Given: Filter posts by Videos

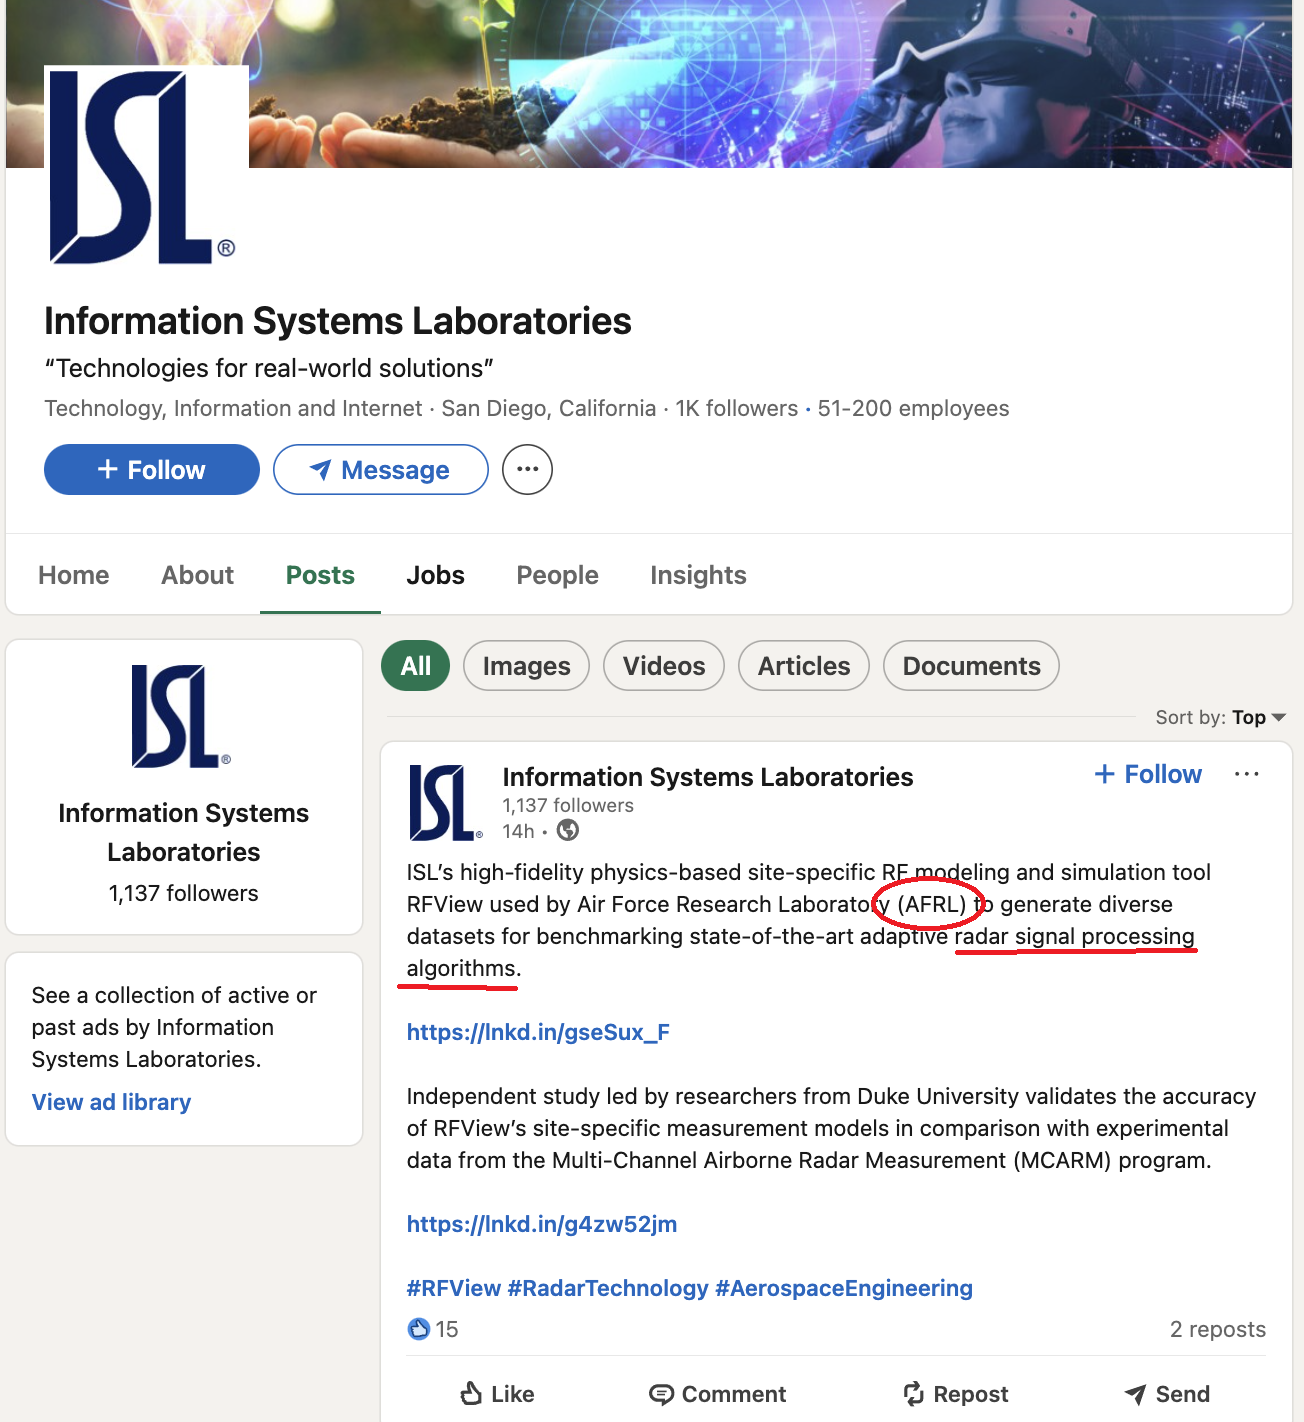Looking at the screenshot, I should click(x=664, y=666).
